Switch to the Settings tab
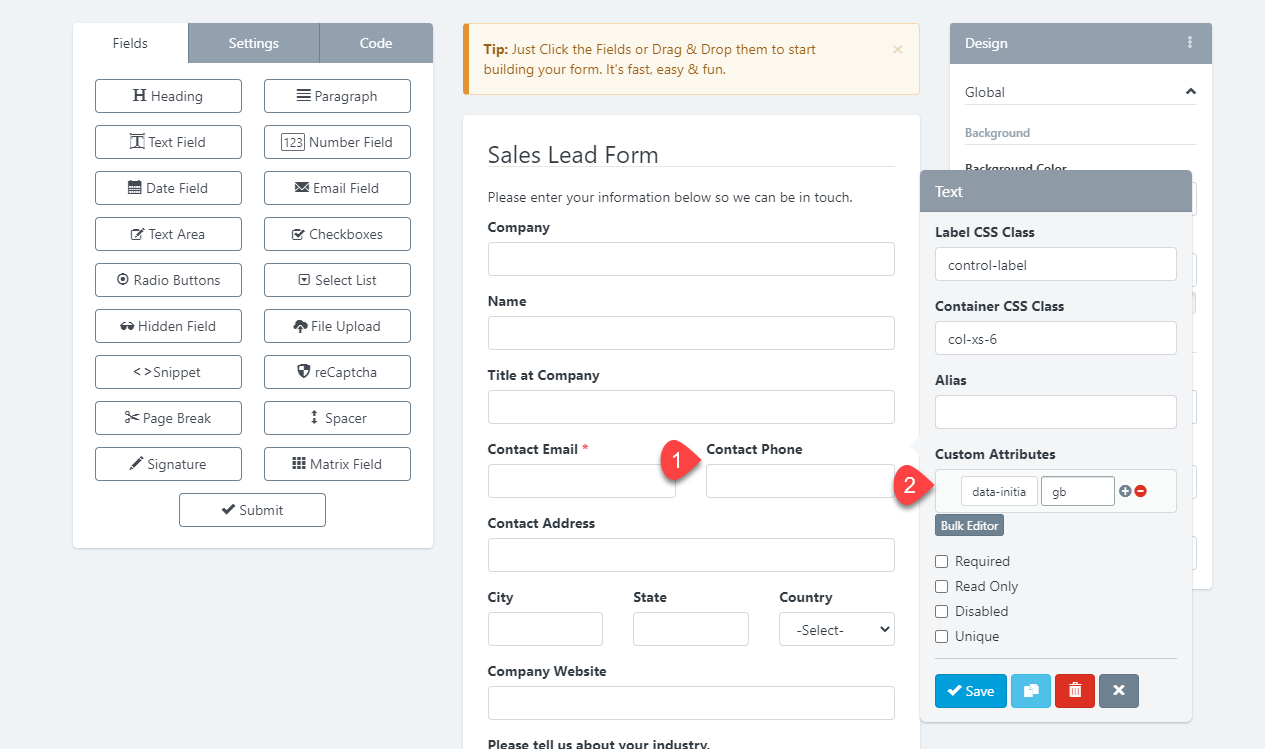The height and width of the screenshot is (749, 1265). pyautogui.click(x=253, y=43)
